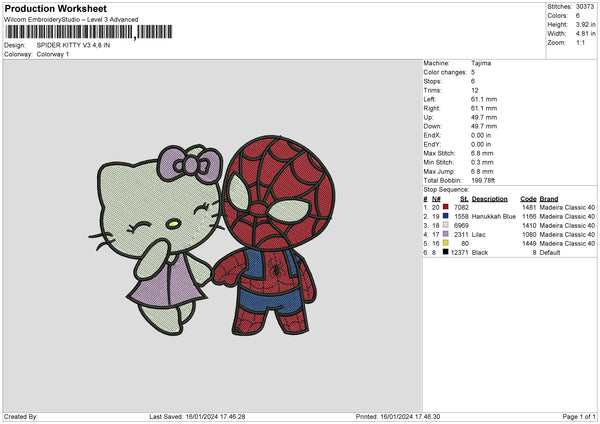Click the yellow thread color swatch
This screenshot has width=600, height=424.
click(x=445, y=243)
